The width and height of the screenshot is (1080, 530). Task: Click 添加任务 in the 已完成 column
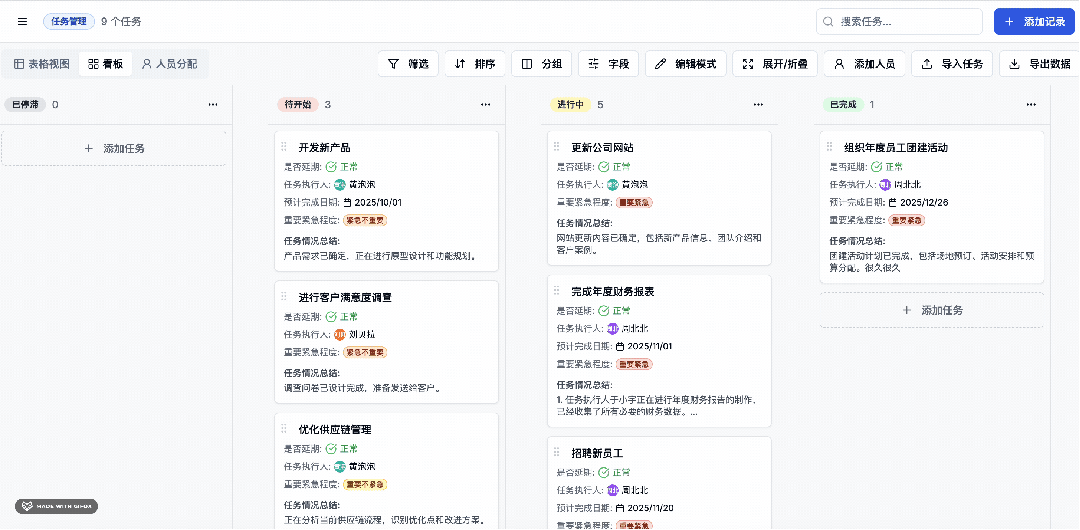coord(932,310)
